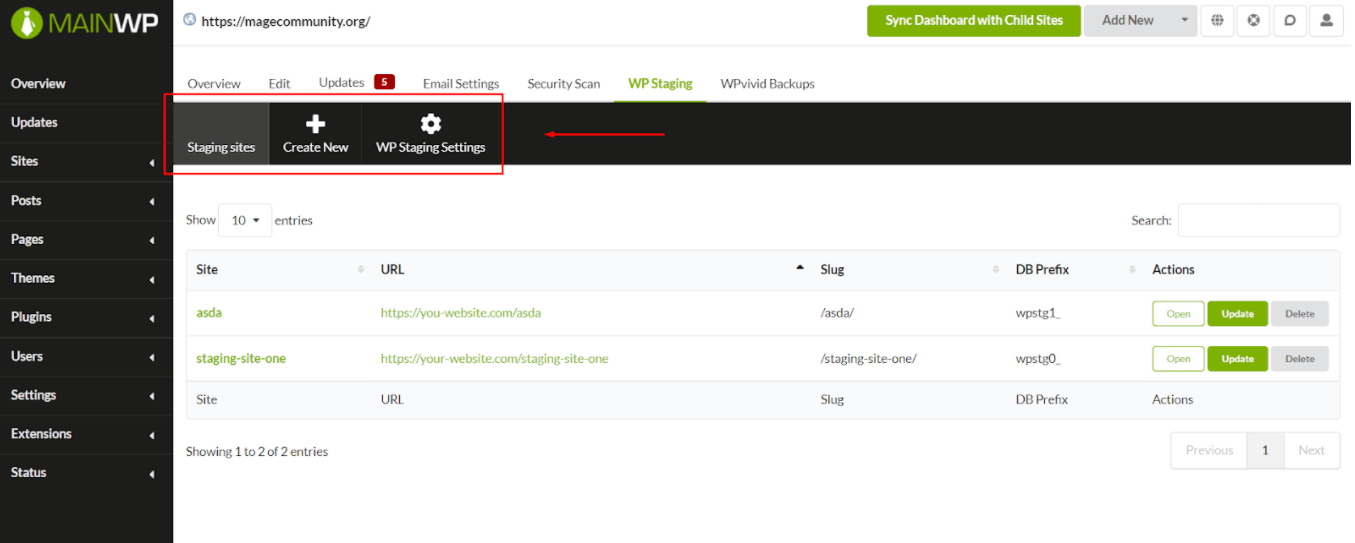The image size is (1355, 543).
Task: Click the globe icon beside the site URL
Action: pos(190,19)
